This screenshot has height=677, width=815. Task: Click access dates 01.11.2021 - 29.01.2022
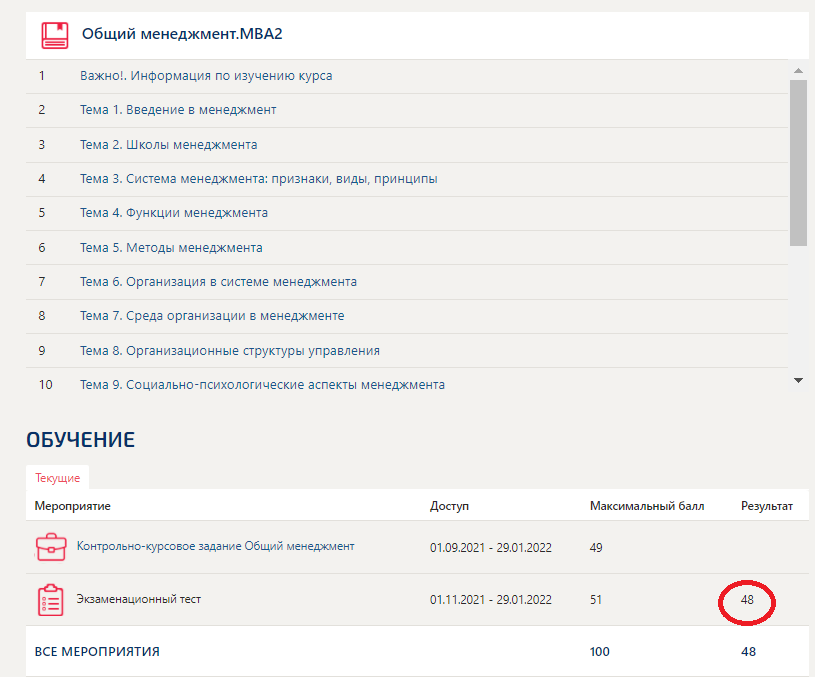(491, 600)
